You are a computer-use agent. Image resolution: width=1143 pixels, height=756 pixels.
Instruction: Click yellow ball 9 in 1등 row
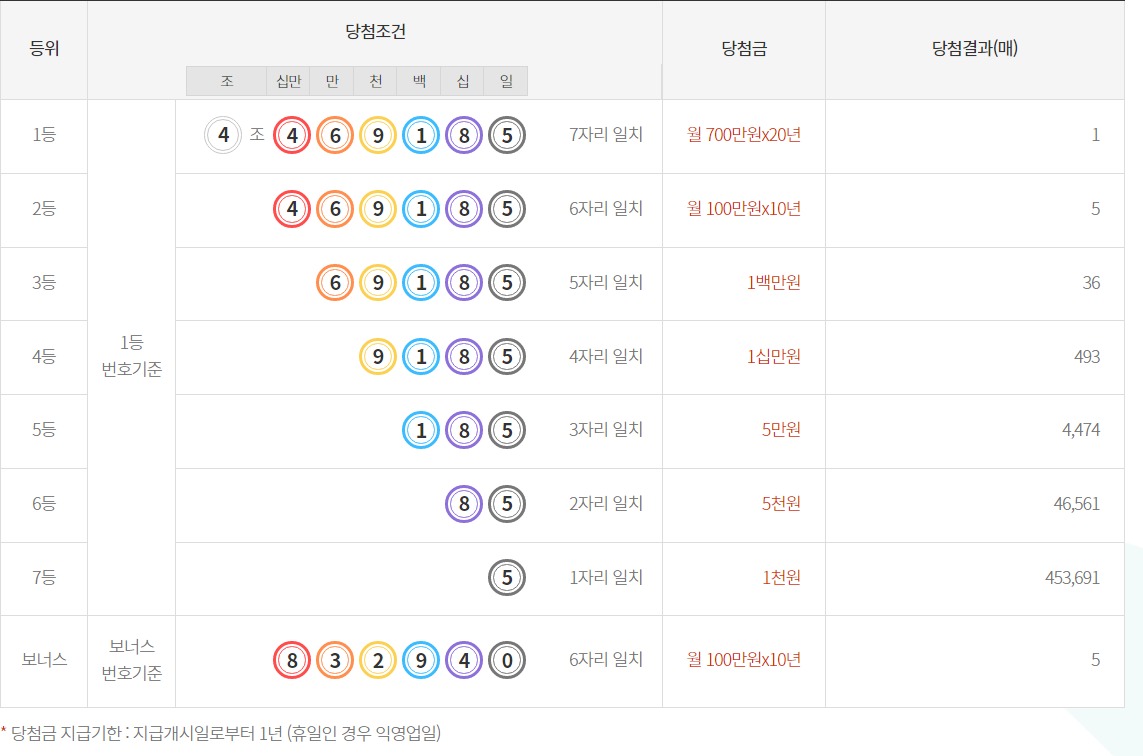click(x=378, y=135)
